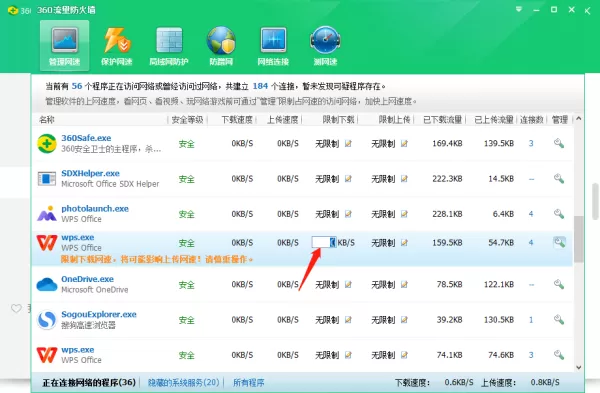
Task: Edit upload limit for SDXHelper.exe
Action: click(404, 179)
